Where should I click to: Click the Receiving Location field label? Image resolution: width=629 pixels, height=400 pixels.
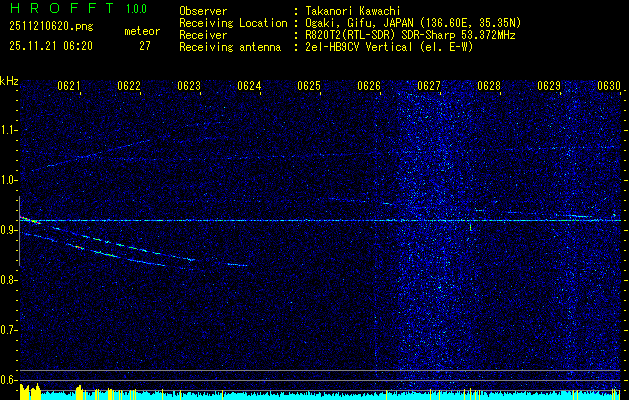point(233,23)
